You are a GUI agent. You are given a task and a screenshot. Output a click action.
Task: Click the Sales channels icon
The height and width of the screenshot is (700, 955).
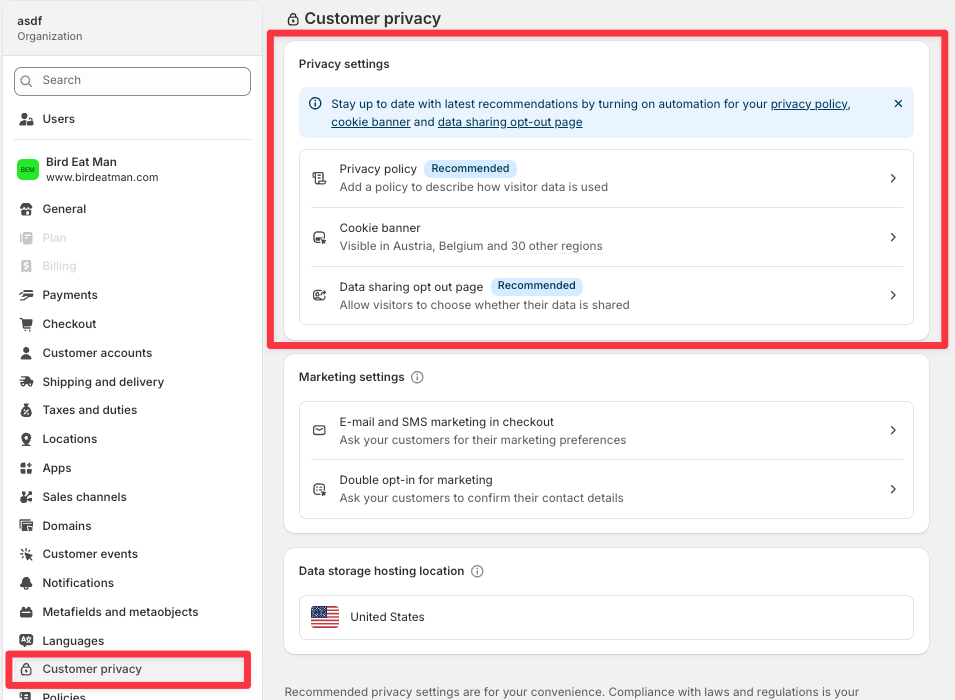[x=26, y=497]
